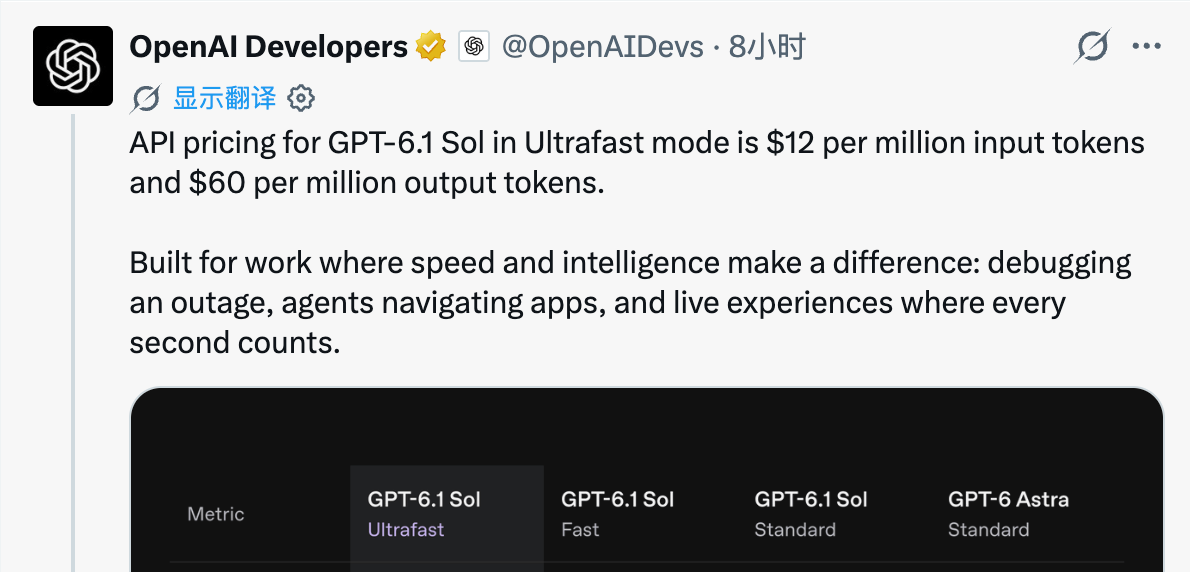The image size is (1190, 572).
Task: Click the API pricing paragraph text
Action: click(x=637, y=163)
